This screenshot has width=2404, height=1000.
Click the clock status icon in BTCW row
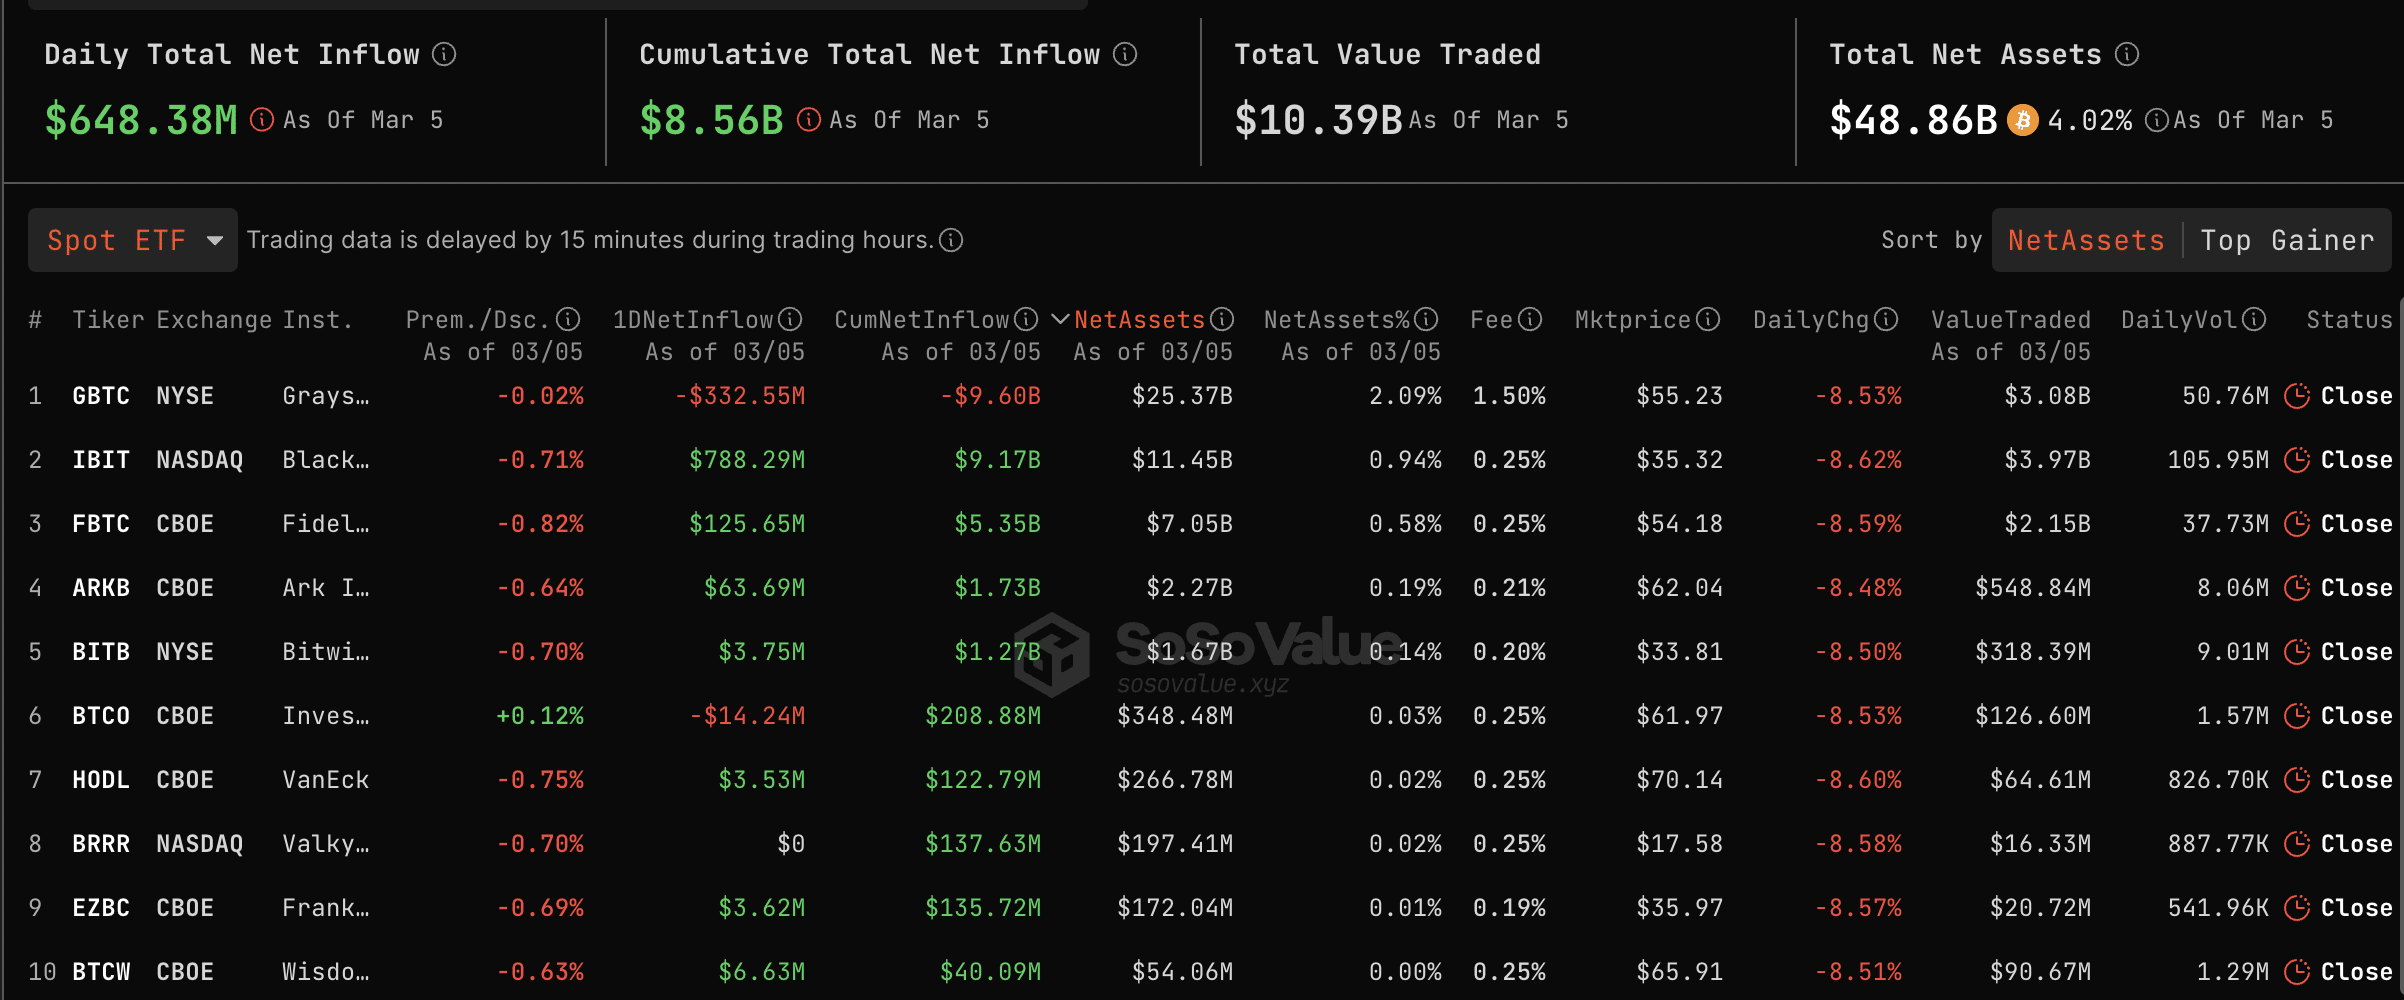[x=2297, y=972]
